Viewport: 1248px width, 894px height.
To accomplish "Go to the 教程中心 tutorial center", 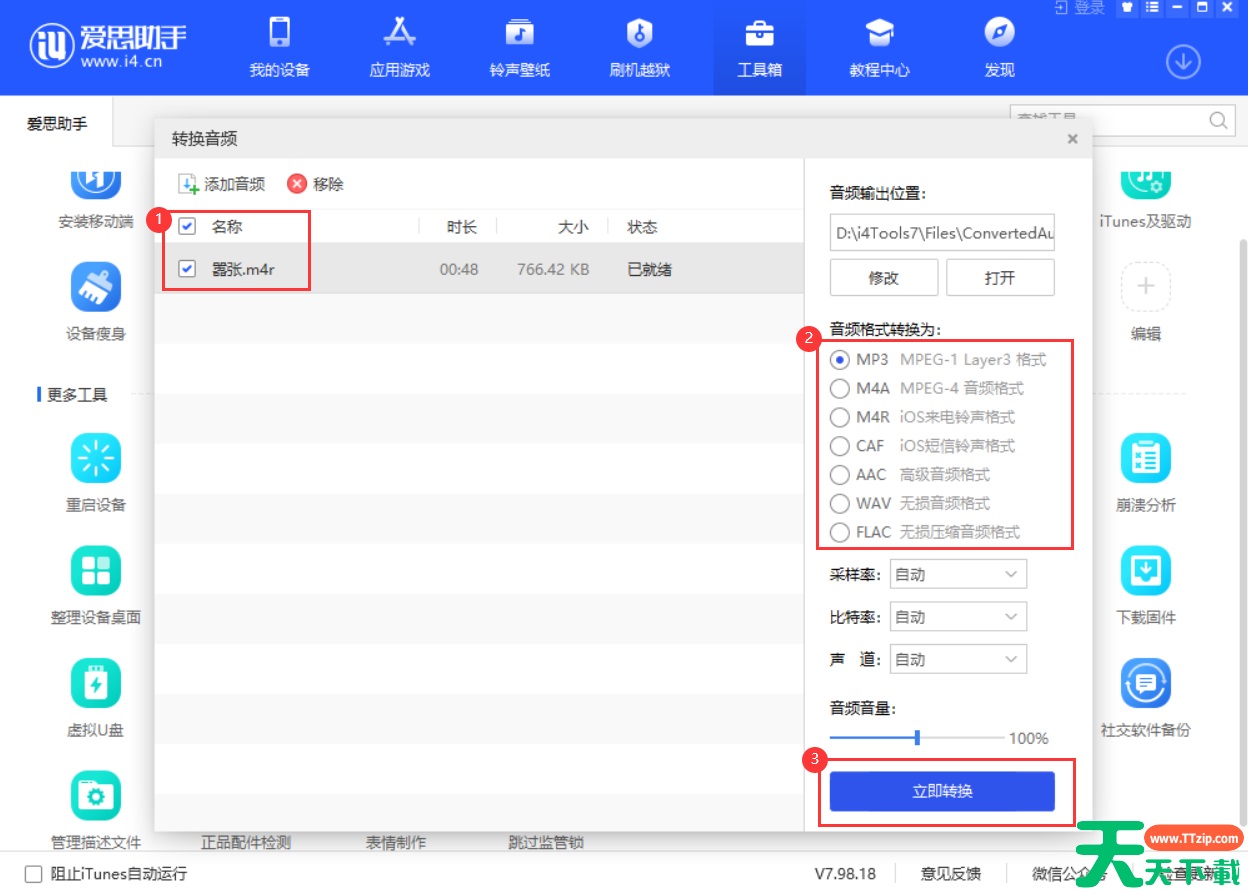I will [x=879, y=47].
